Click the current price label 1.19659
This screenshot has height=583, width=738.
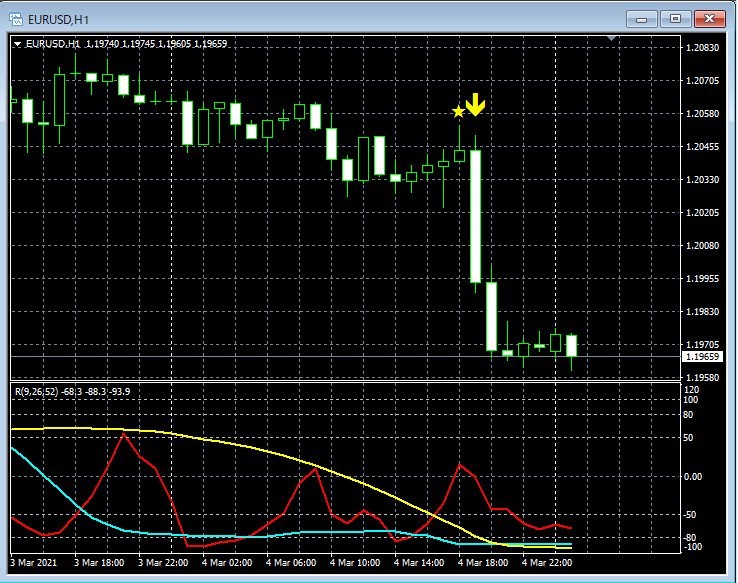click(702, 357)
